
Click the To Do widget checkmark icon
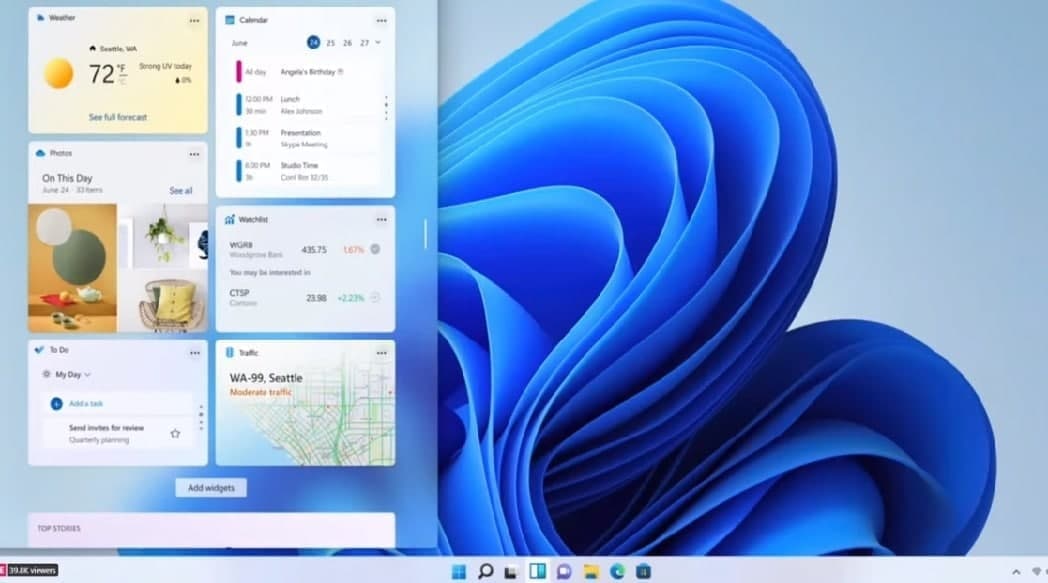click(39, 350)
